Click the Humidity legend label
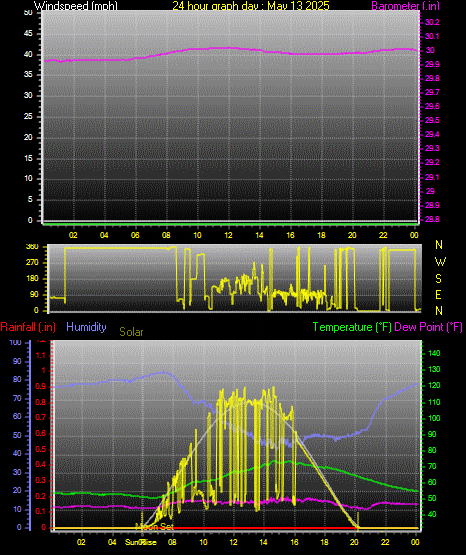Viewport: 466px width, 555px height. pyautogui.click(x=86, y=327)
